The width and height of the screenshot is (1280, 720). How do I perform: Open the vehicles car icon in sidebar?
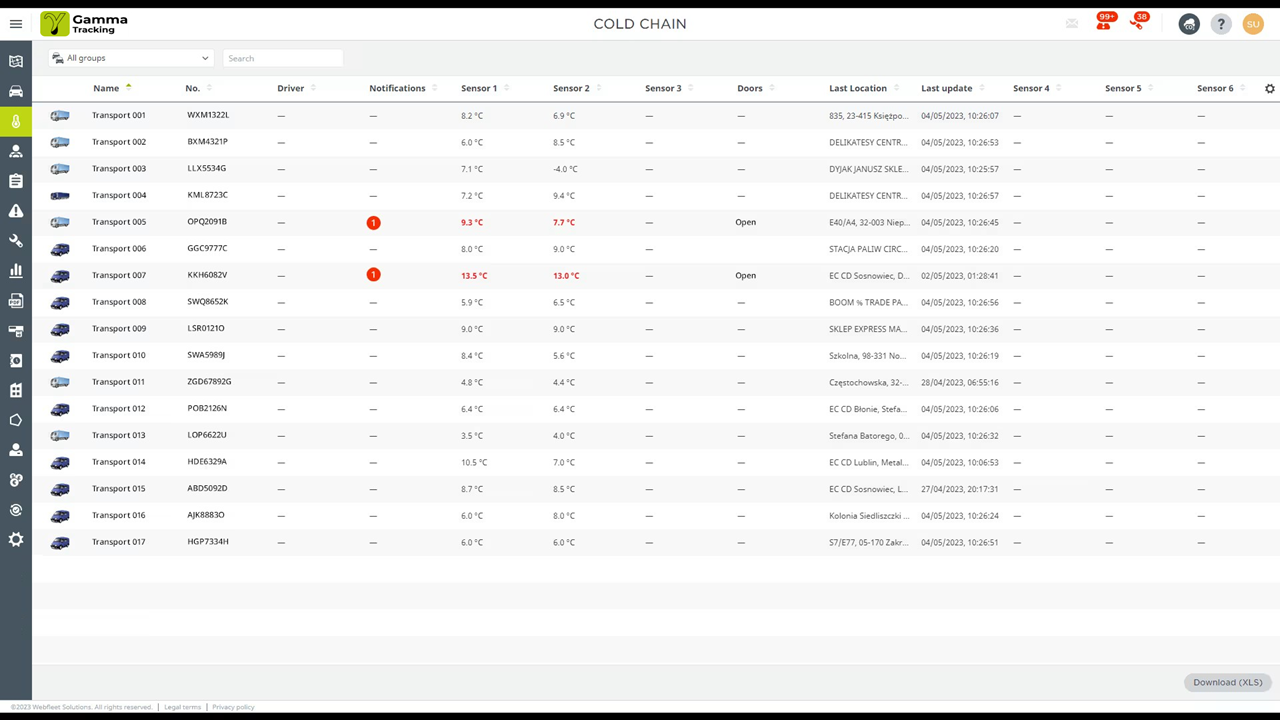click(16, 92)
